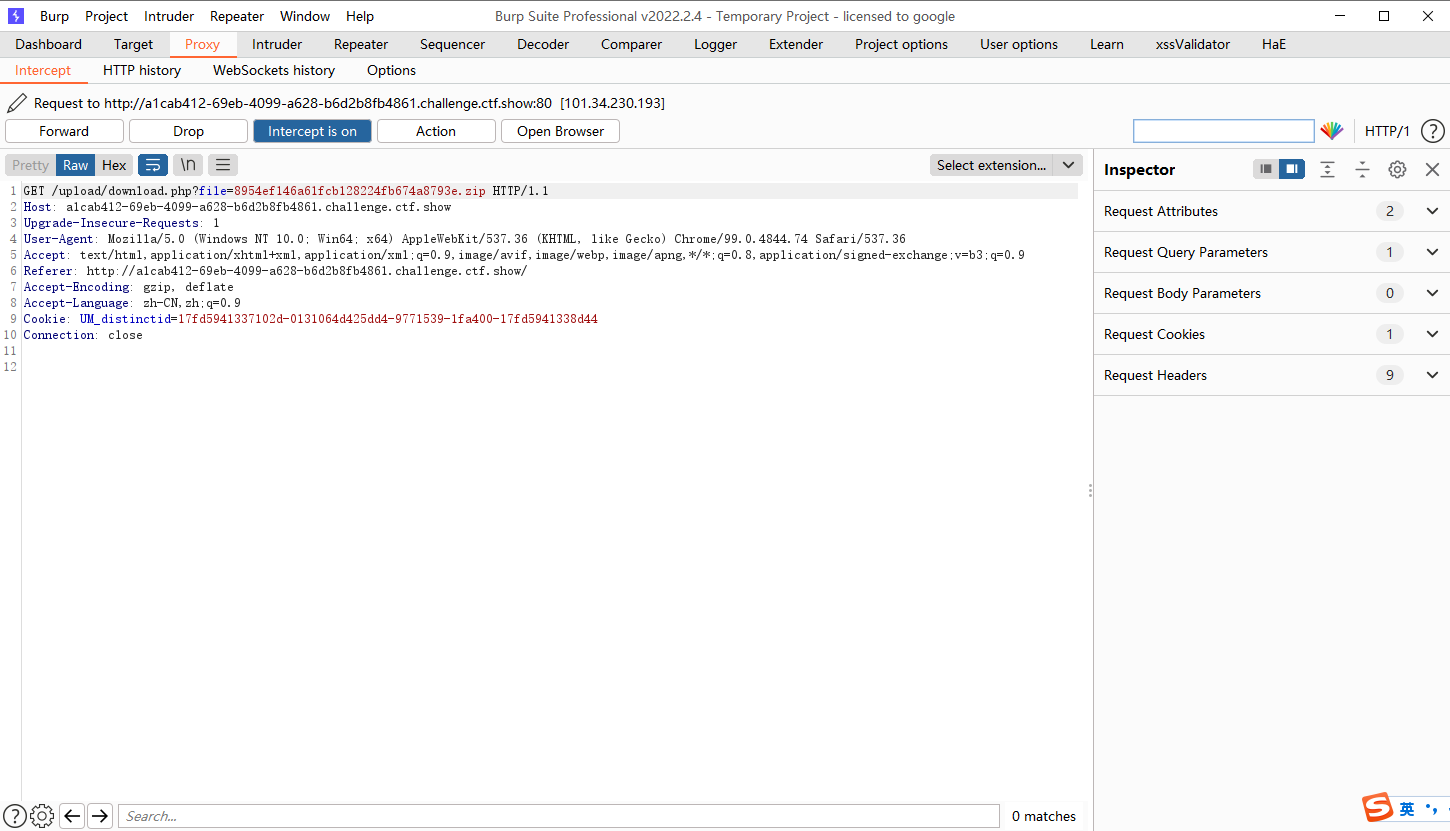Viewport: 1450px width, 831px height.
Task: Click the bottom Search input field
Action: [x=558, y=816]
